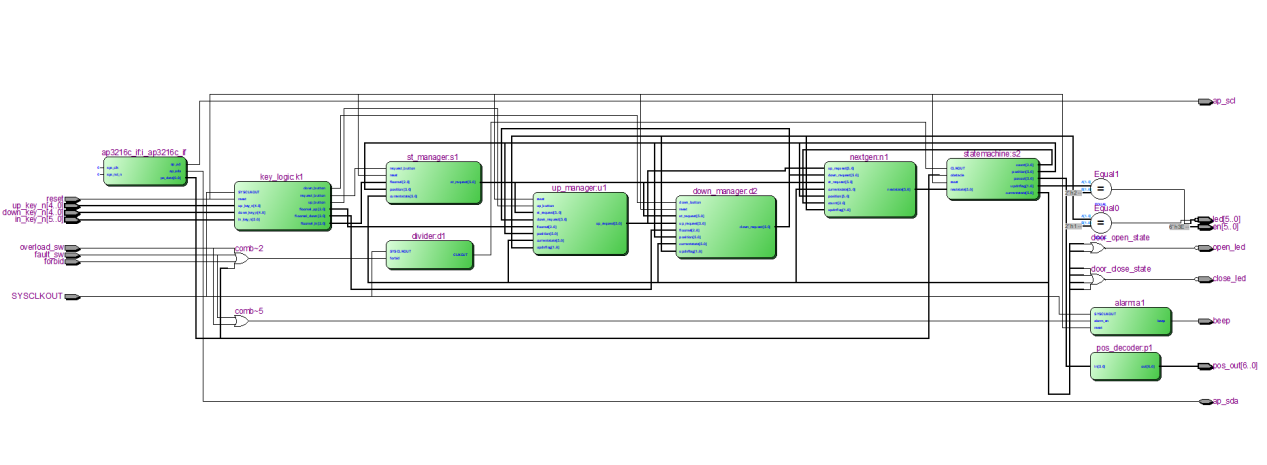Select the reset input pin
The height and width of the screenshot is (465, 1267).
(72, 200)
